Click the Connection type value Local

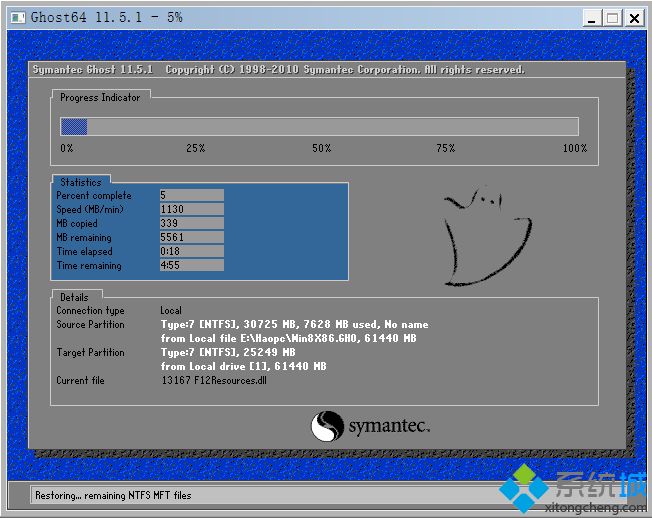[171, 310]
